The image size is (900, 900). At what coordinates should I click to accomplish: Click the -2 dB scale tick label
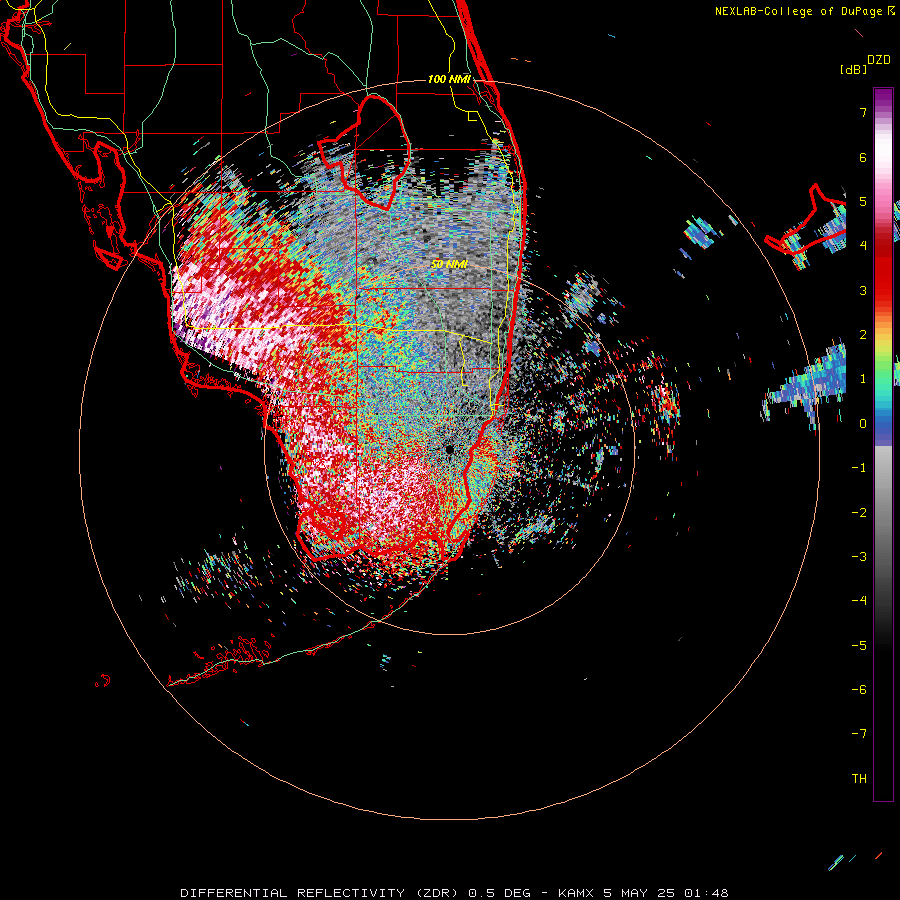859,513
